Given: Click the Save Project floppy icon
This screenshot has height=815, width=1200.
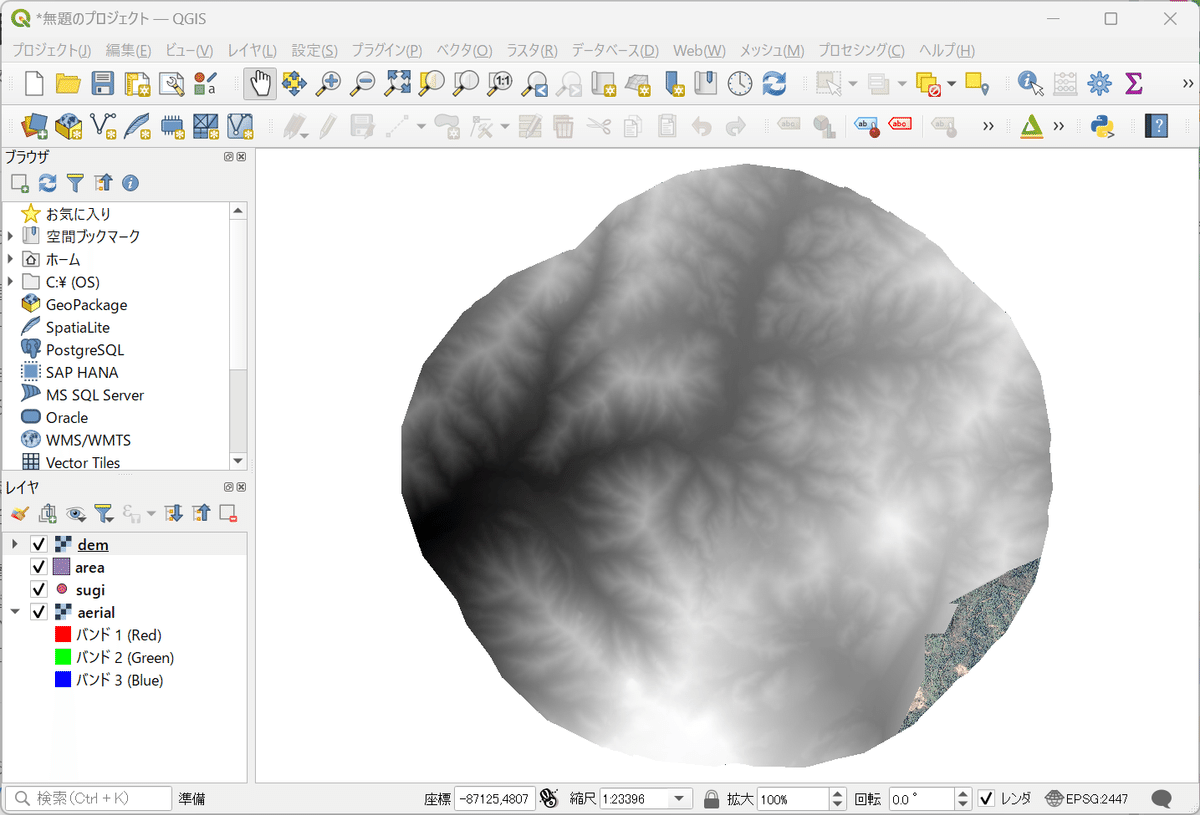Looking at the screenshot, I should (x=103, y=84).
